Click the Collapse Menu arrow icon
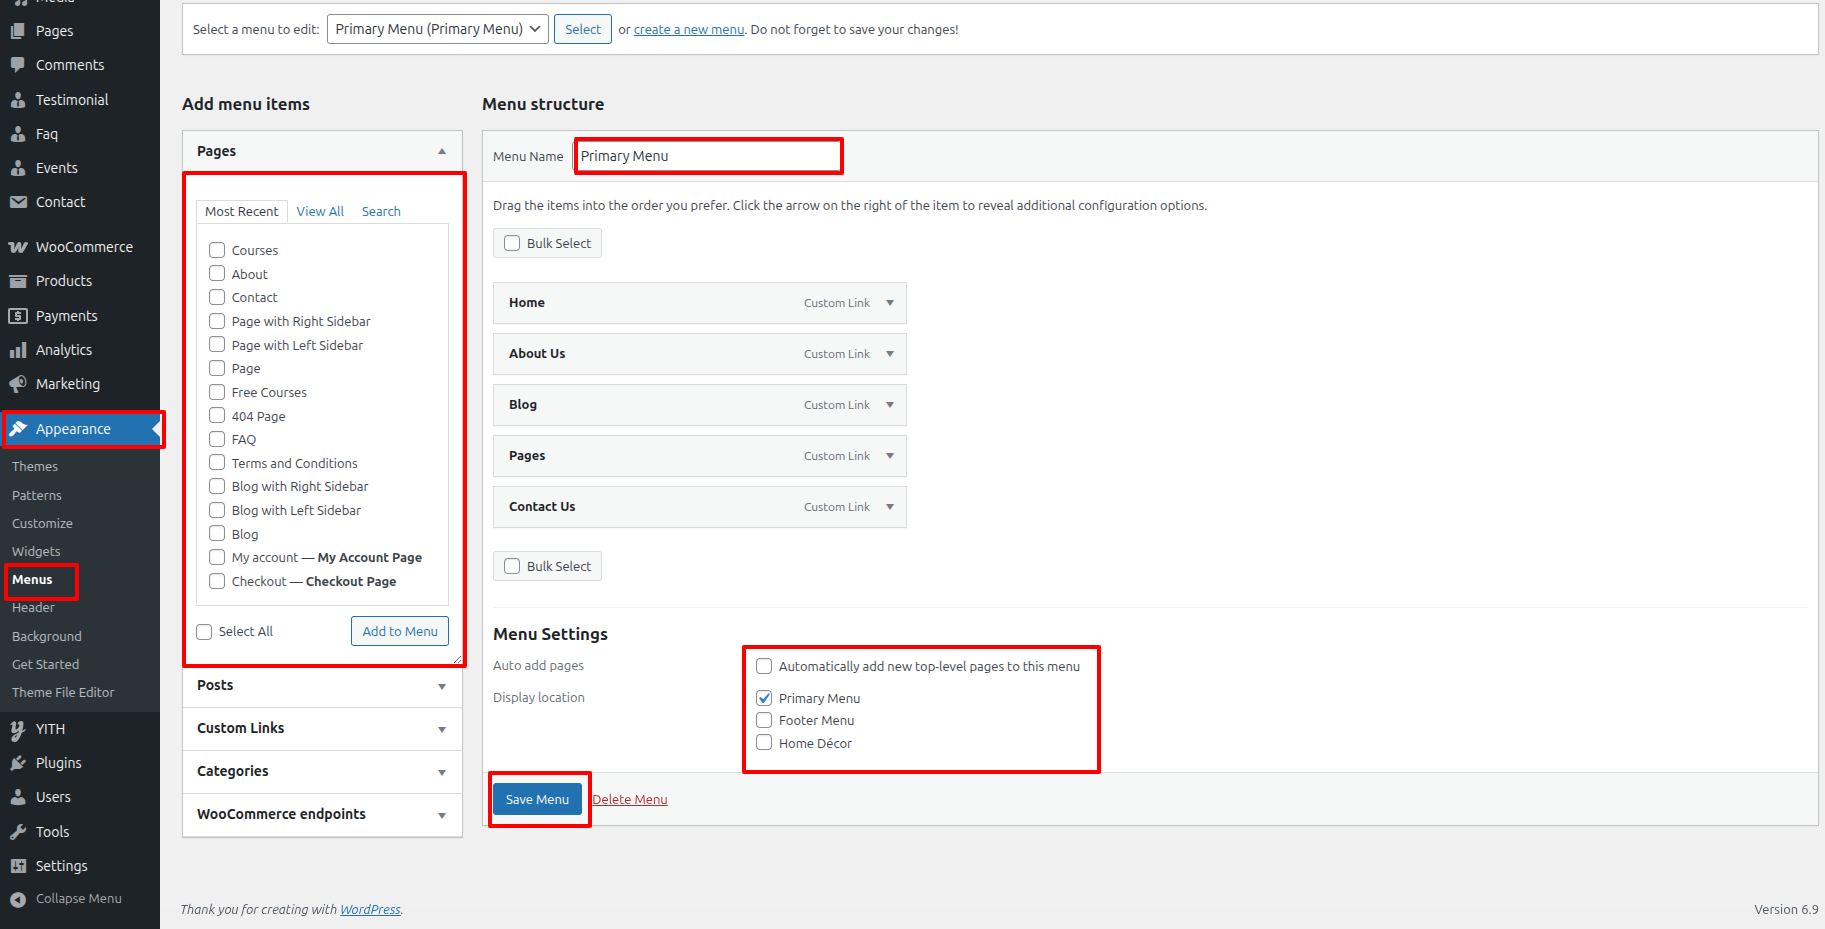Image resolution: width=1825 pixels, height=929 pixels. [x=18, y=899]
